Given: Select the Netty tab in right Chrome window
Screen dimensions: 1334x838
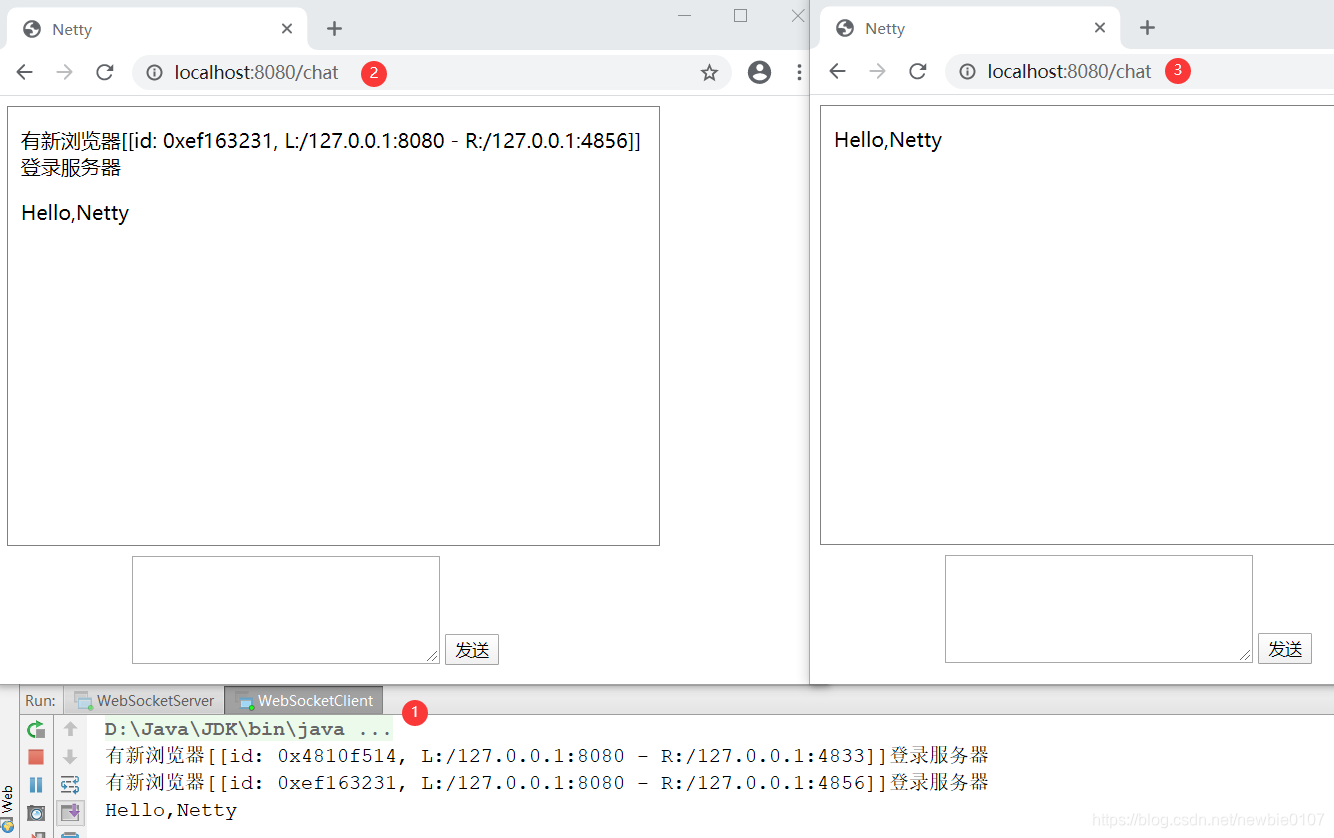Looking at the screenshot, I should [971, 28].
